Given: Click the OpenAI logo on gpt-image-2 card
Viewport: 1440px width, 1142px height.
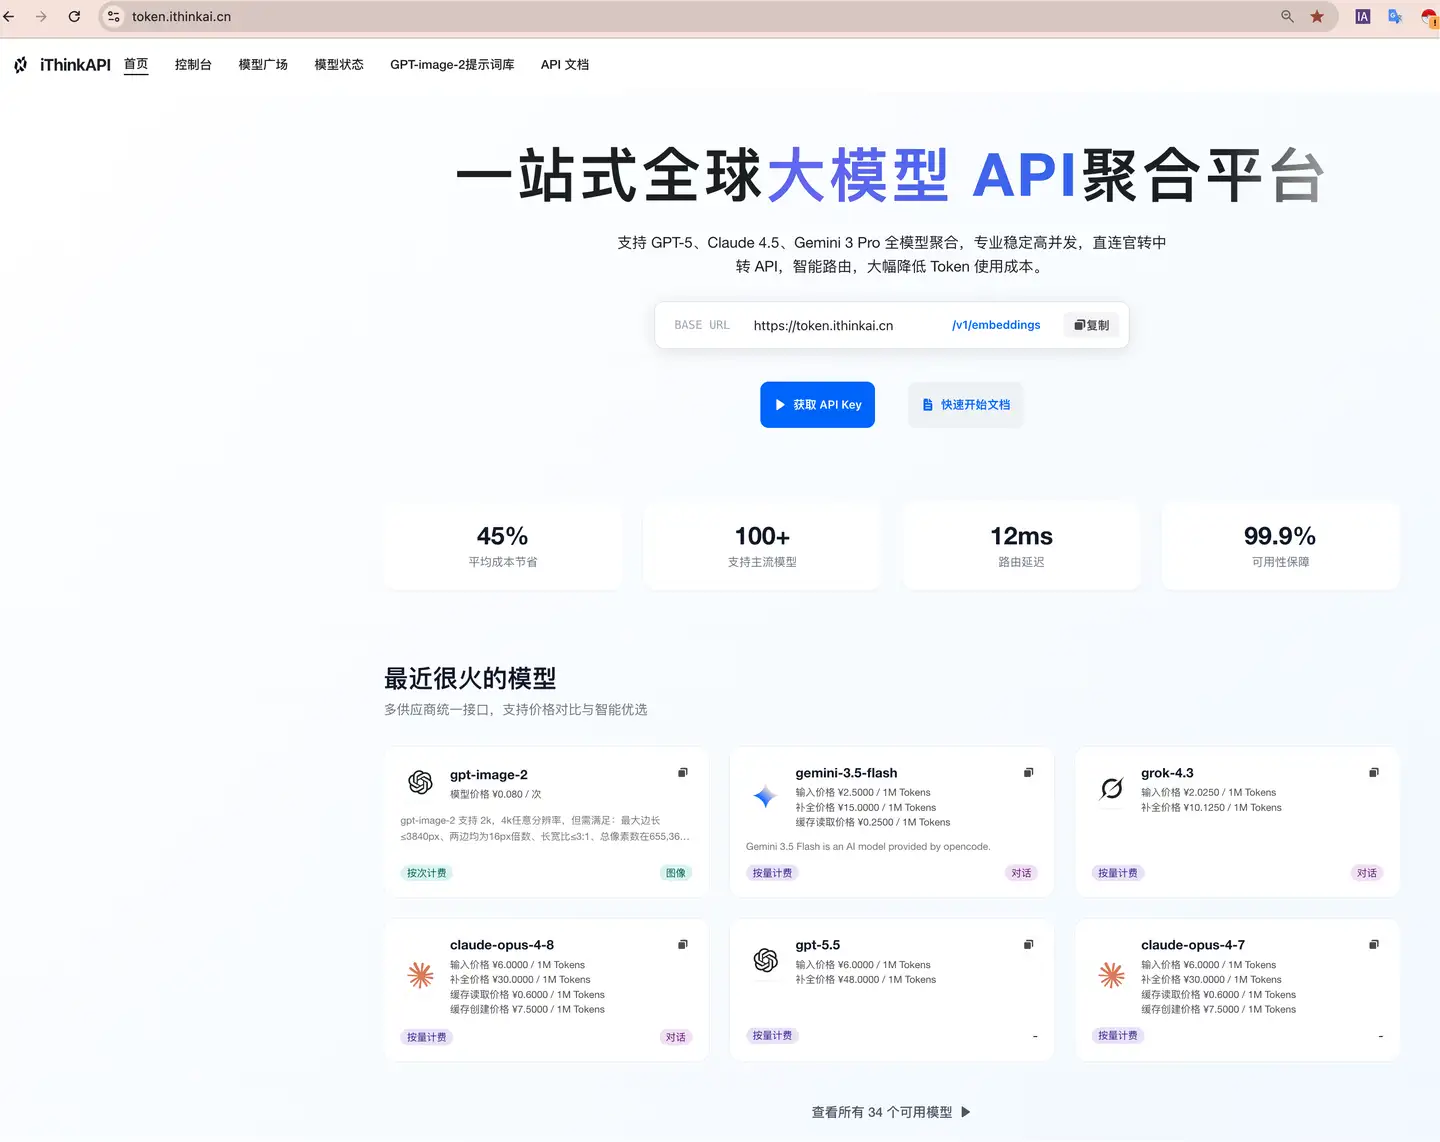Looking at the screenshot, I should 421,782.
